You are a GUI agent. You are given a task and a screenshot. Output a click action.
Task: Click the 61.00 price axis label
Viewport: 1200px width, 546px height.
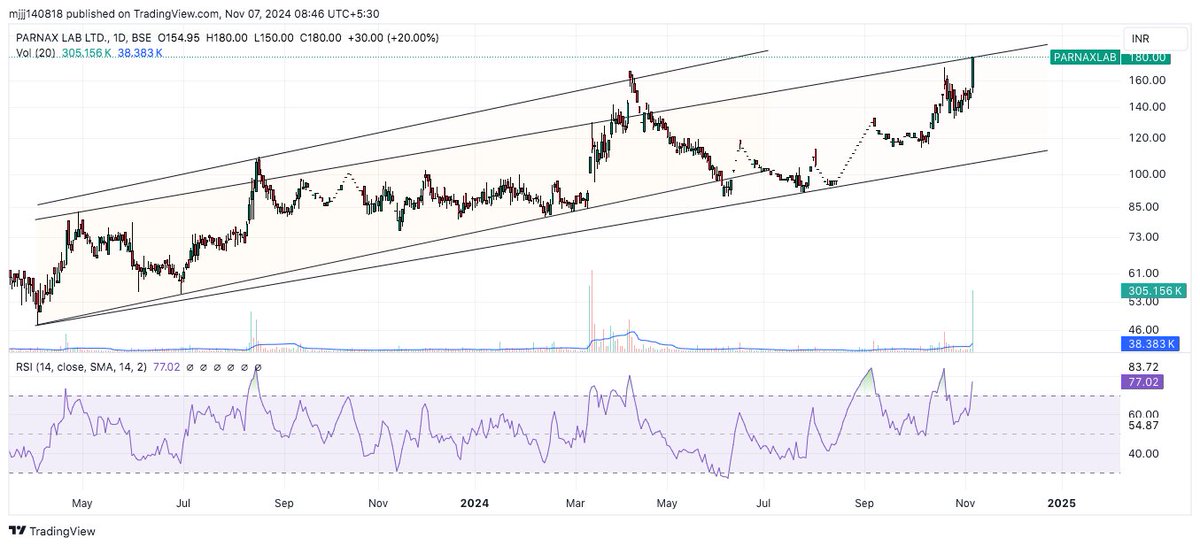(1145, 273)
